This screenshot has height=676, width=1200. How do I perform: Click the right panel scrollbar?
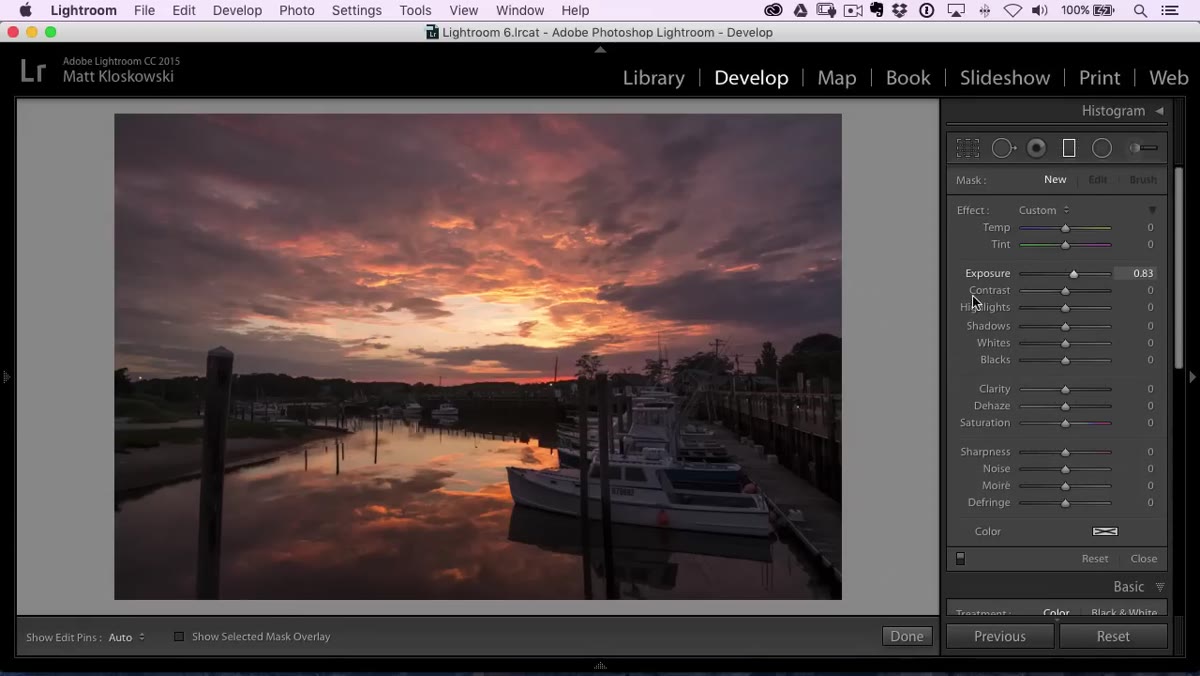click(1179, 268)
